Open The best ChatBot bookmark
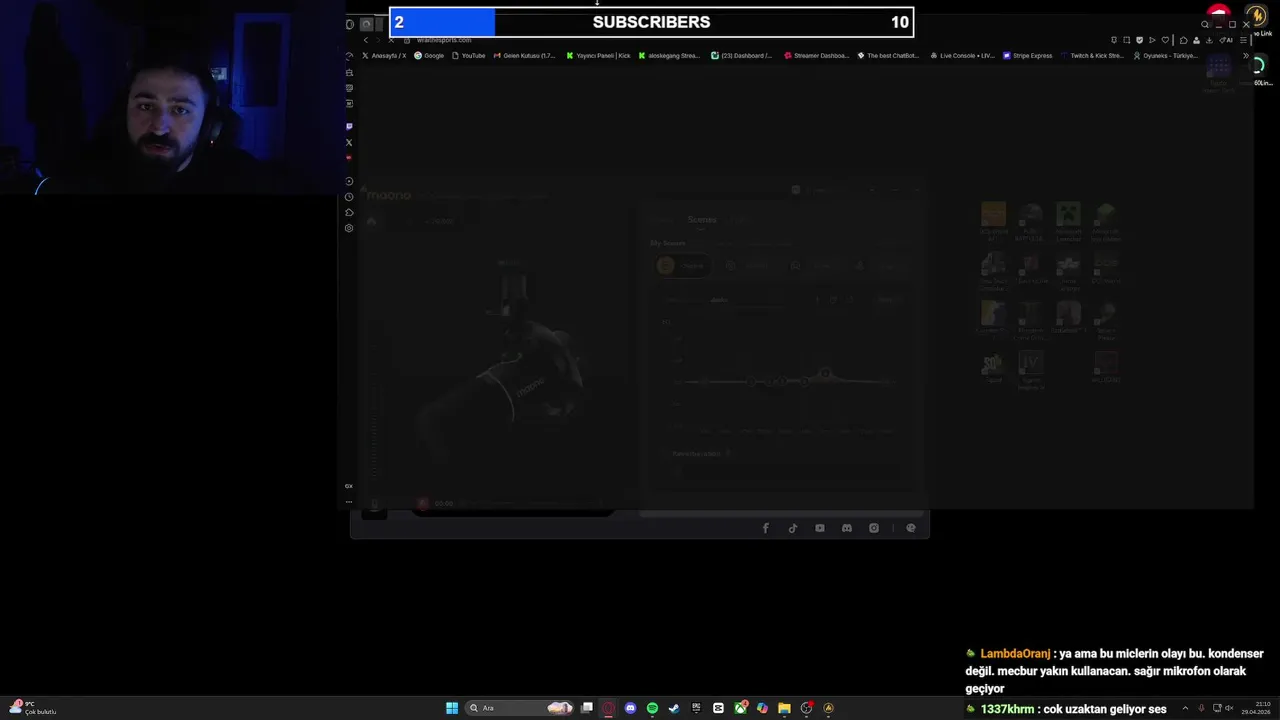Screen dimensions: 1280x720 click(x=888, y=56)
